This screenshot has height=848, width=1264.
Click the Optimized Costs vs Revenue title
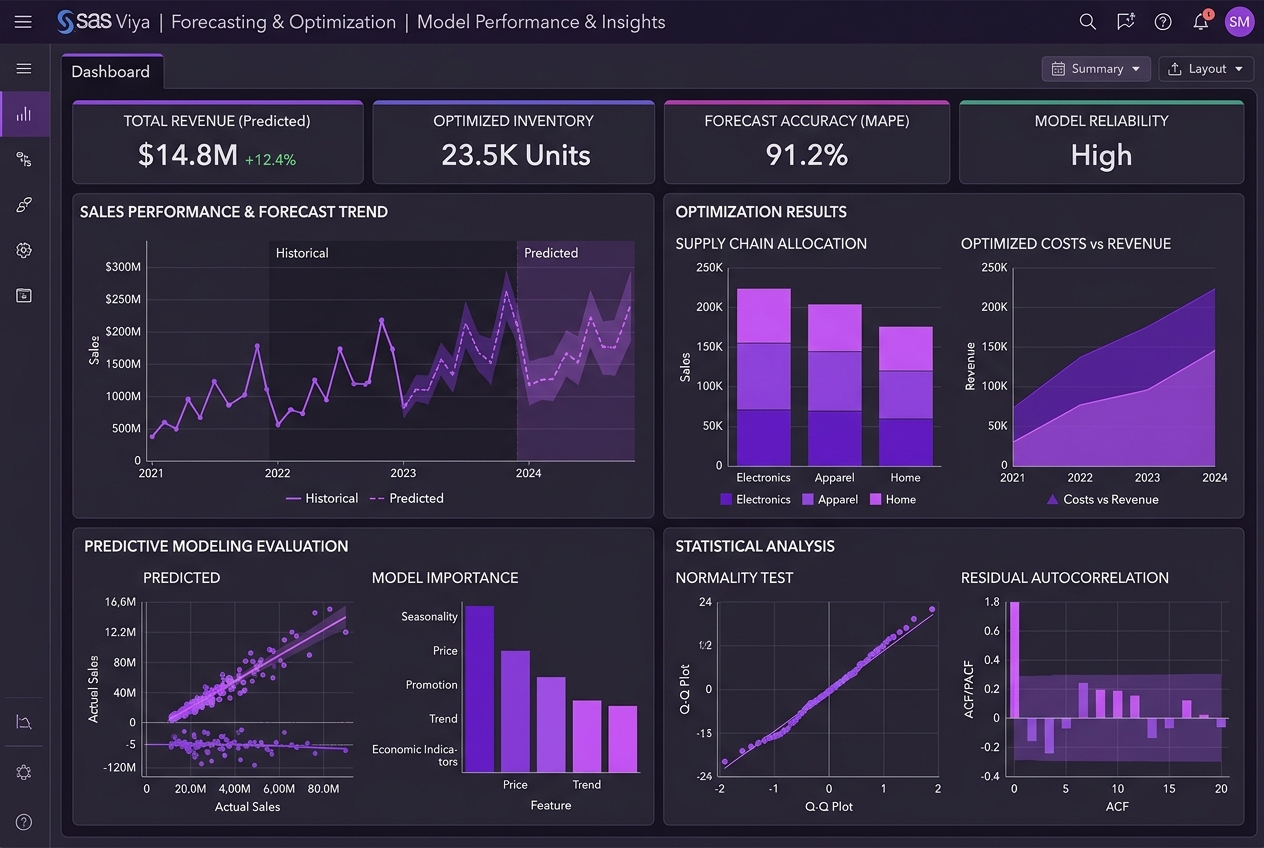(x=1066, y=243)
